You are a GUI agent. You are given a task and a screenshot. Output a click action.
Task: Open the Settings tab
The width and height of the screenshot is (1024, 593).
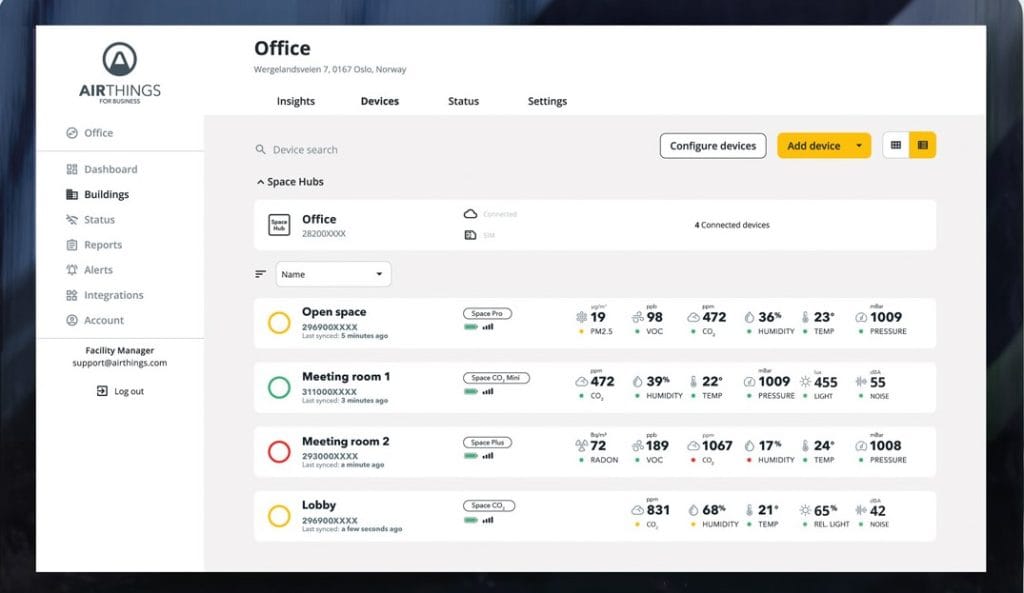coord(547,101)
